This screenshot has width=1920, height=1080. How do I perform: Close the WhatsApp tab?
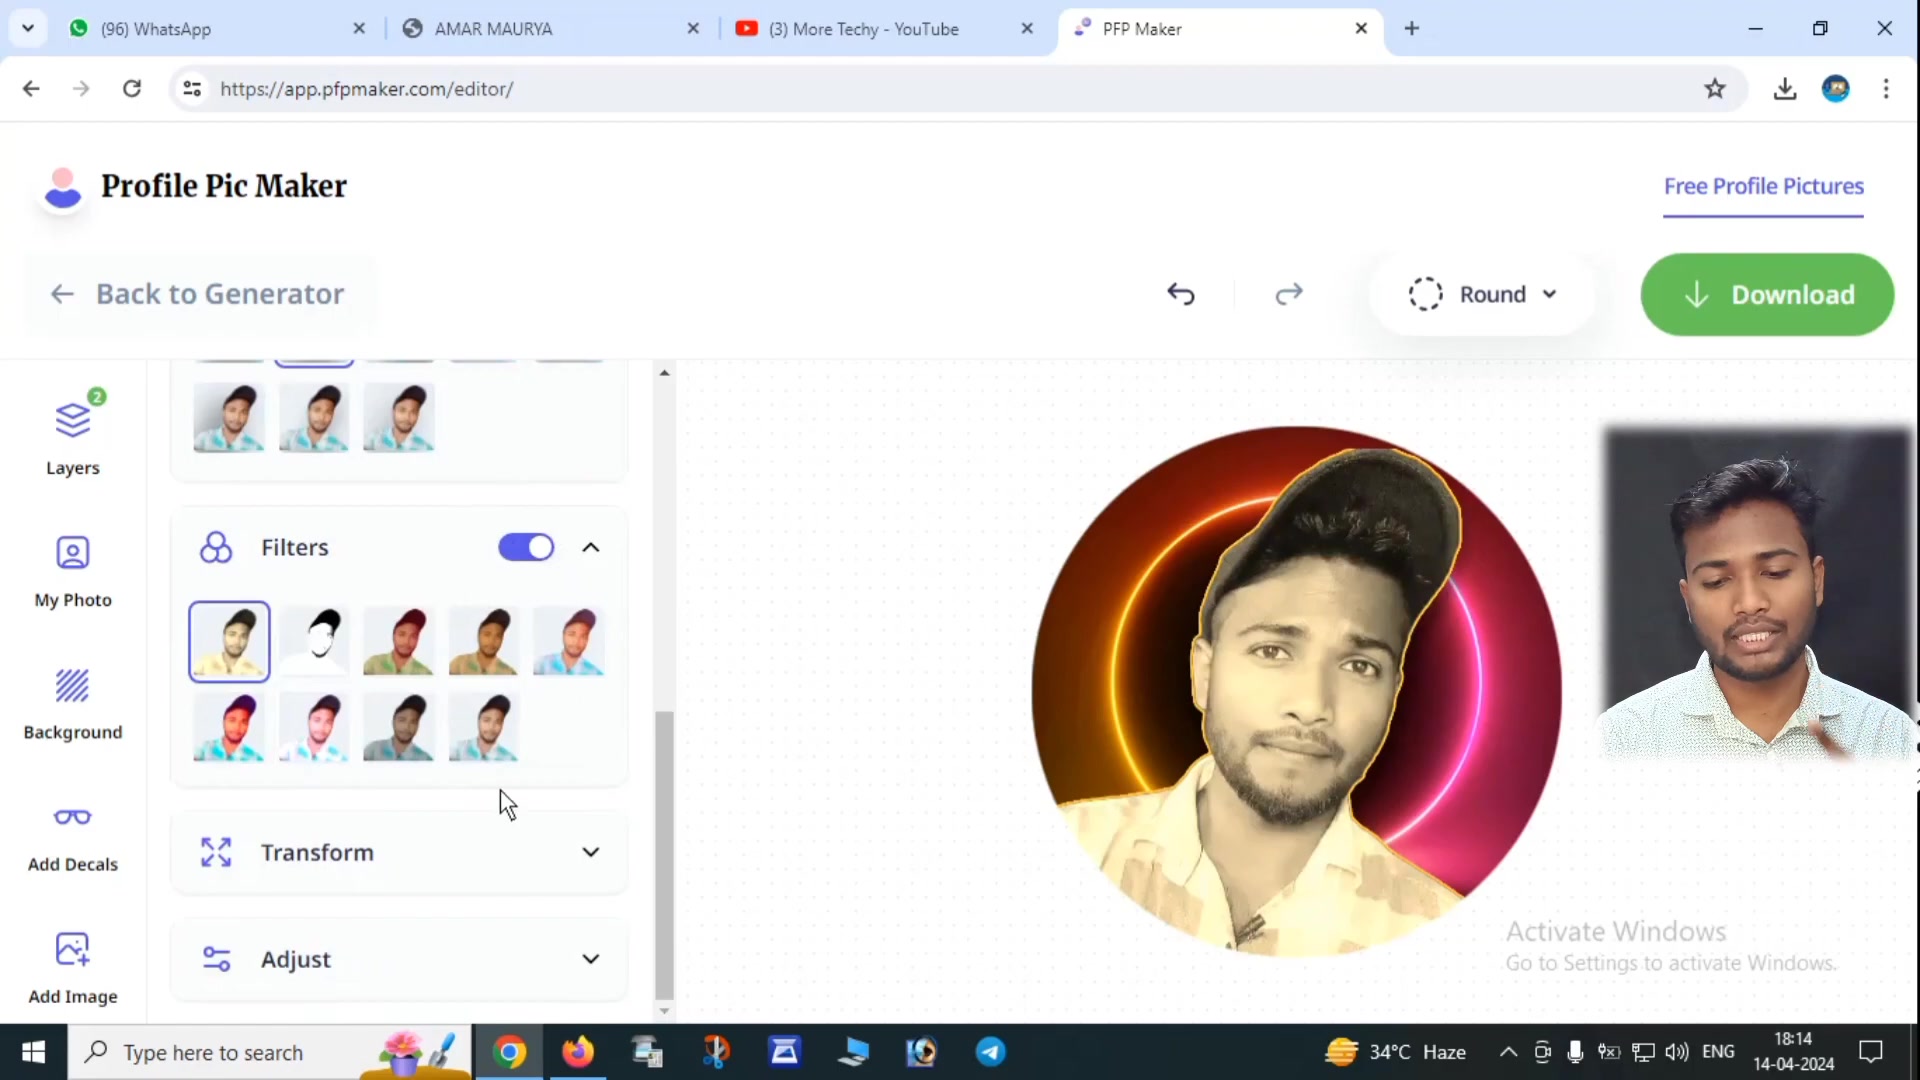point(360,29)
